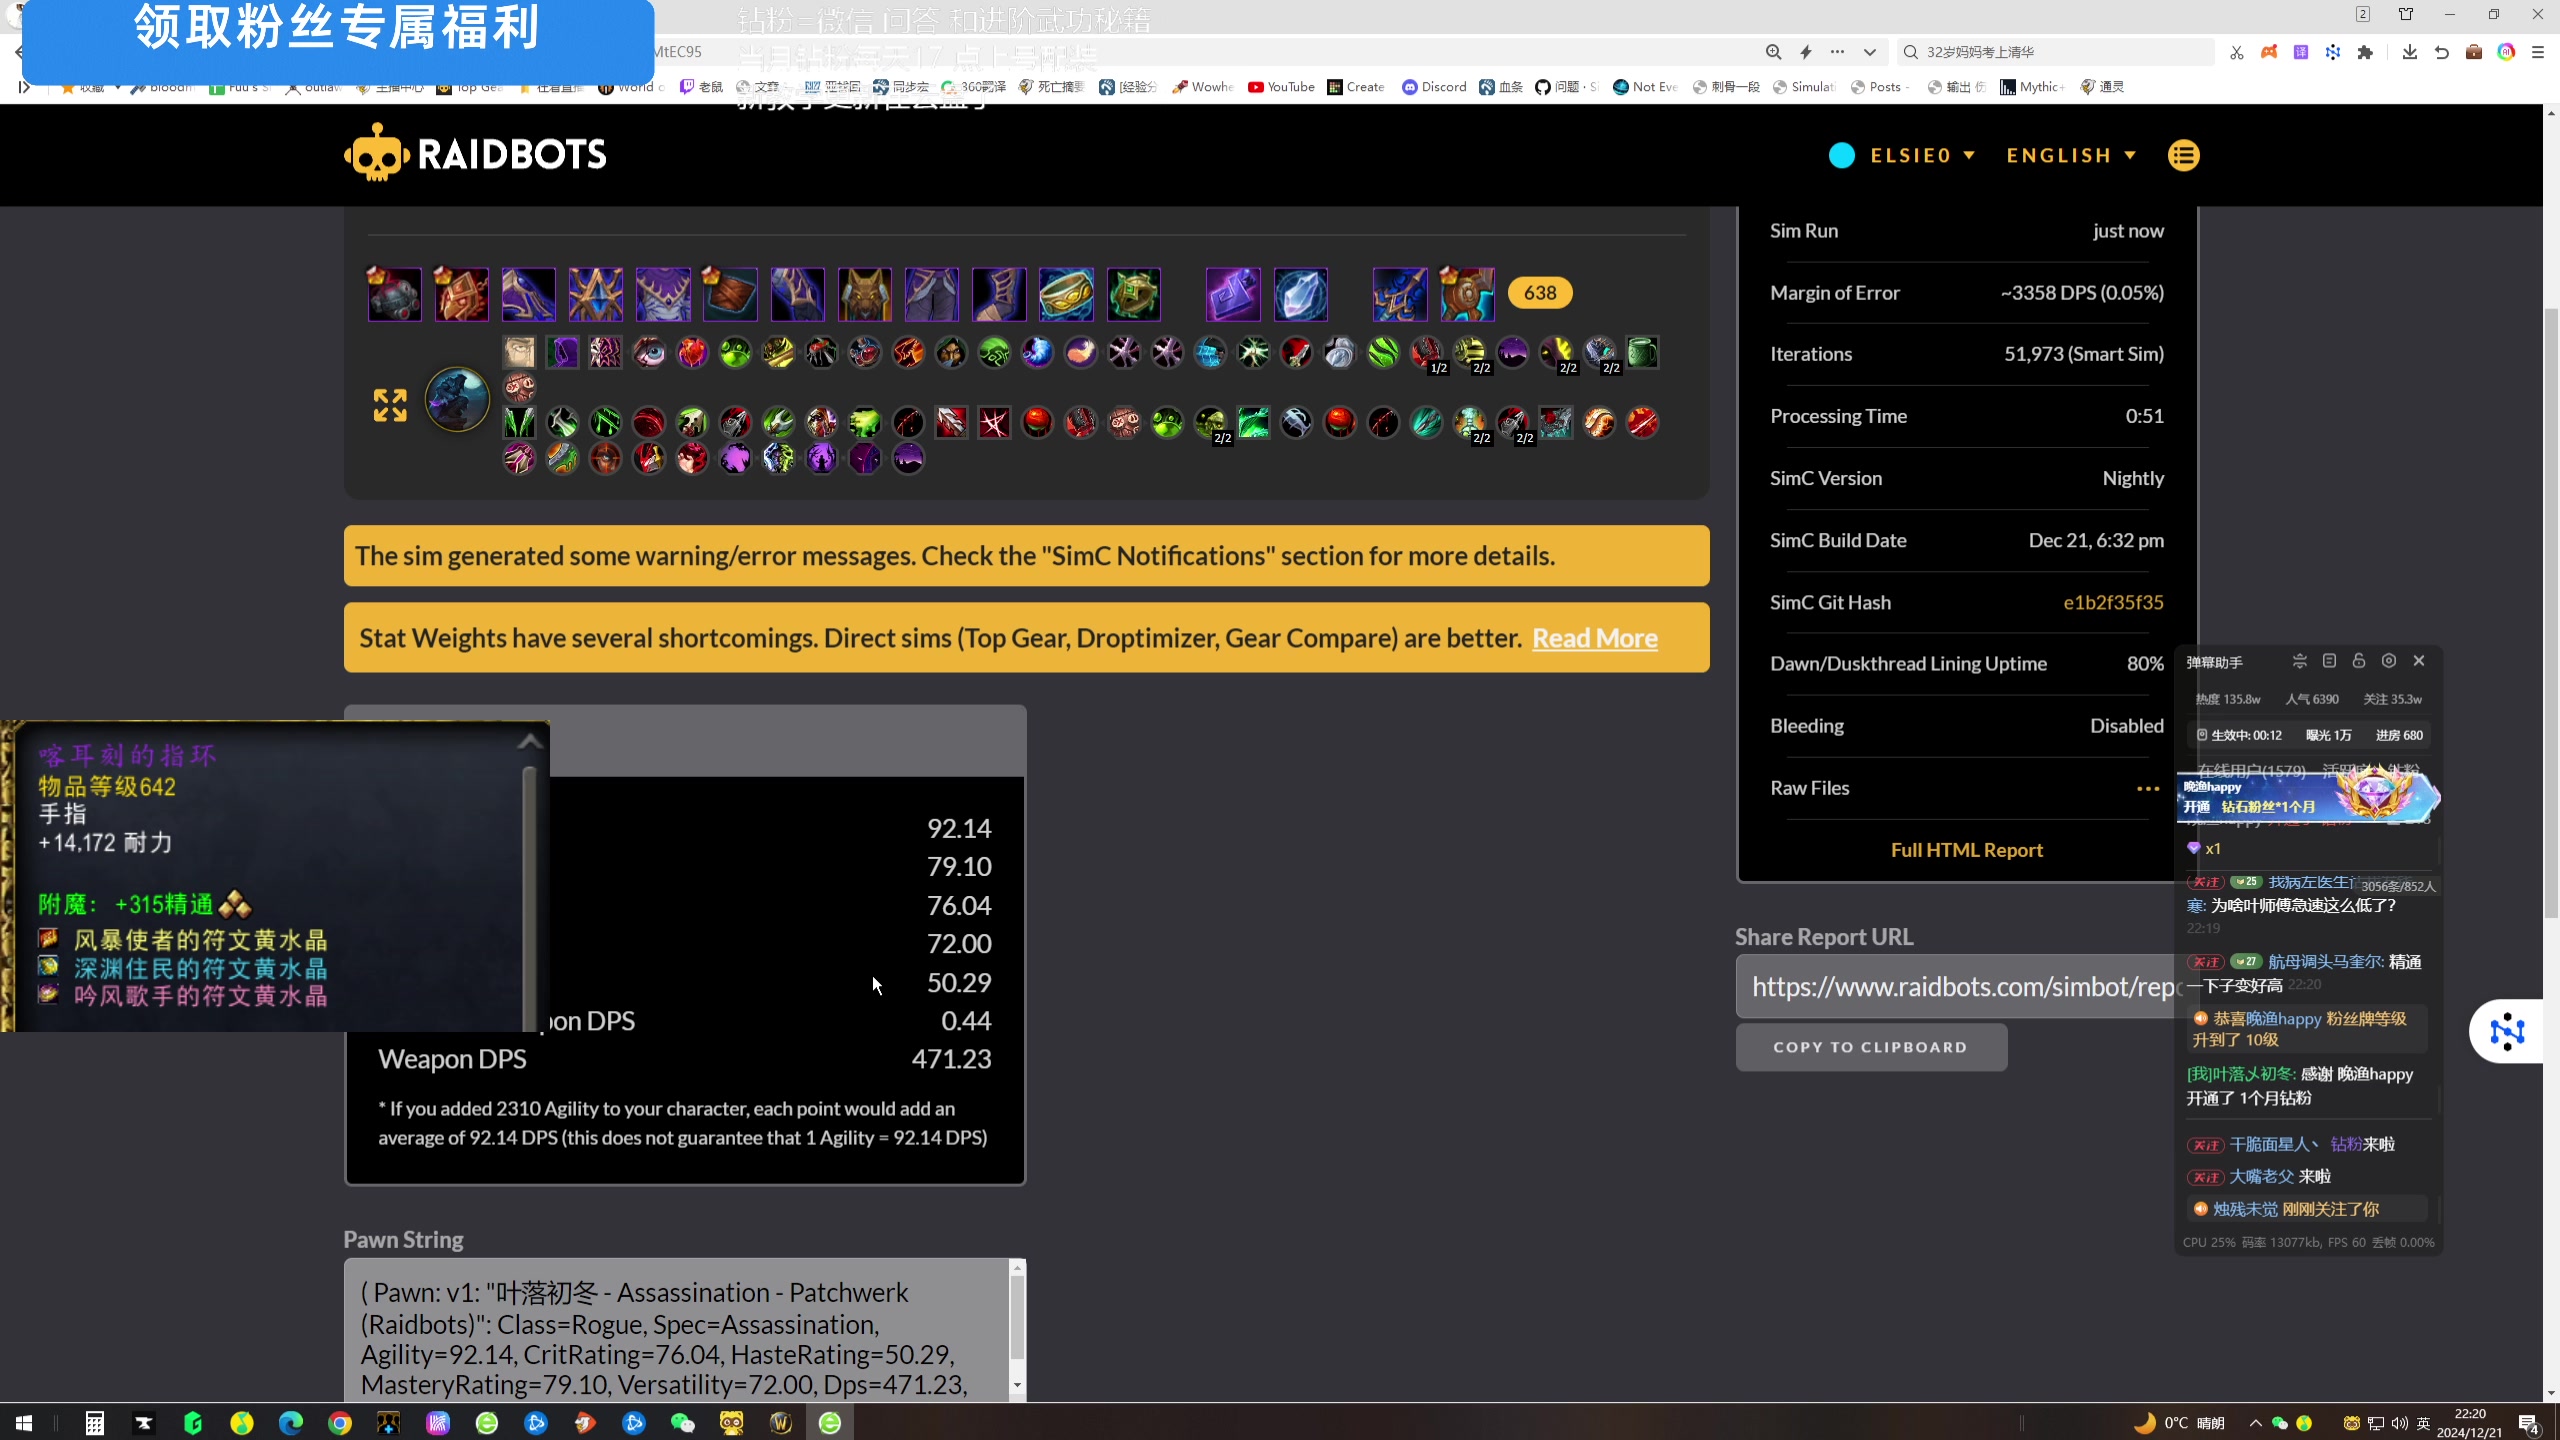Click the danmu helper collapse arrows icon

coord(2299,661)
